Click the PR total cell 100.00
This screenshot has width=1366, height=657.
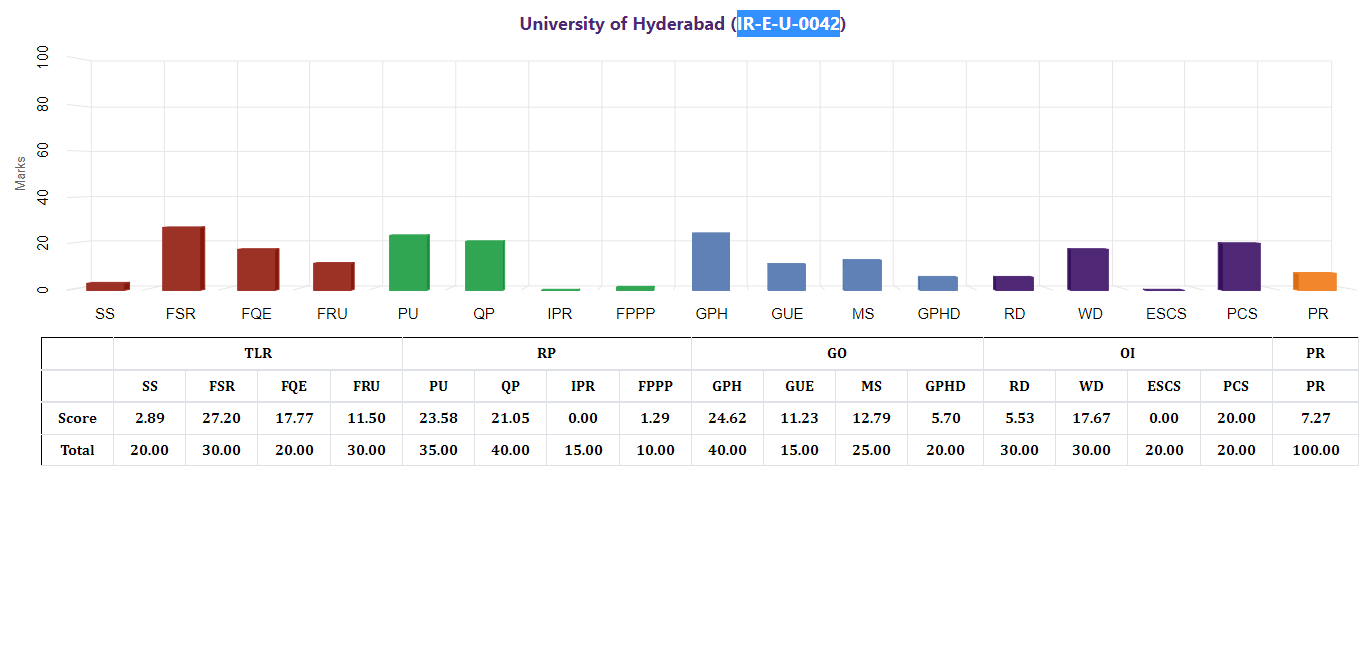(1315, 450)
